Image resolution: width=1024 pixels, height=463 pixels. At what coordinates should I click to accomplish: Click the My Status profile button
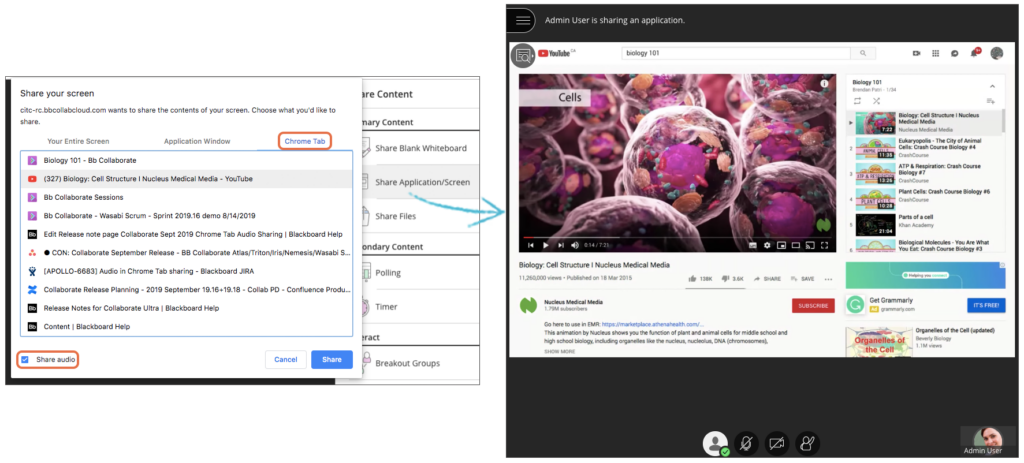click(716, 443)
